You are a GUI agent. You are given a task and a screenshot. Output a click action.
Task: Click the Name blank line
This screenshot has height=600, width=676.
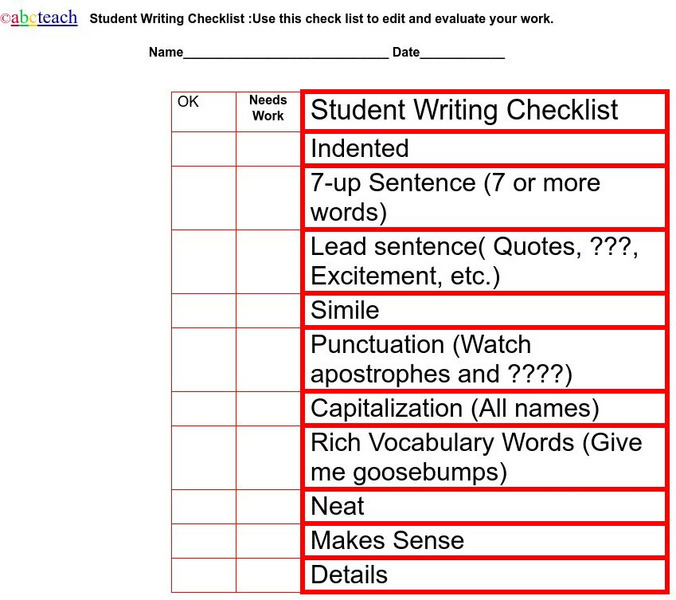[x=286, y=53]
